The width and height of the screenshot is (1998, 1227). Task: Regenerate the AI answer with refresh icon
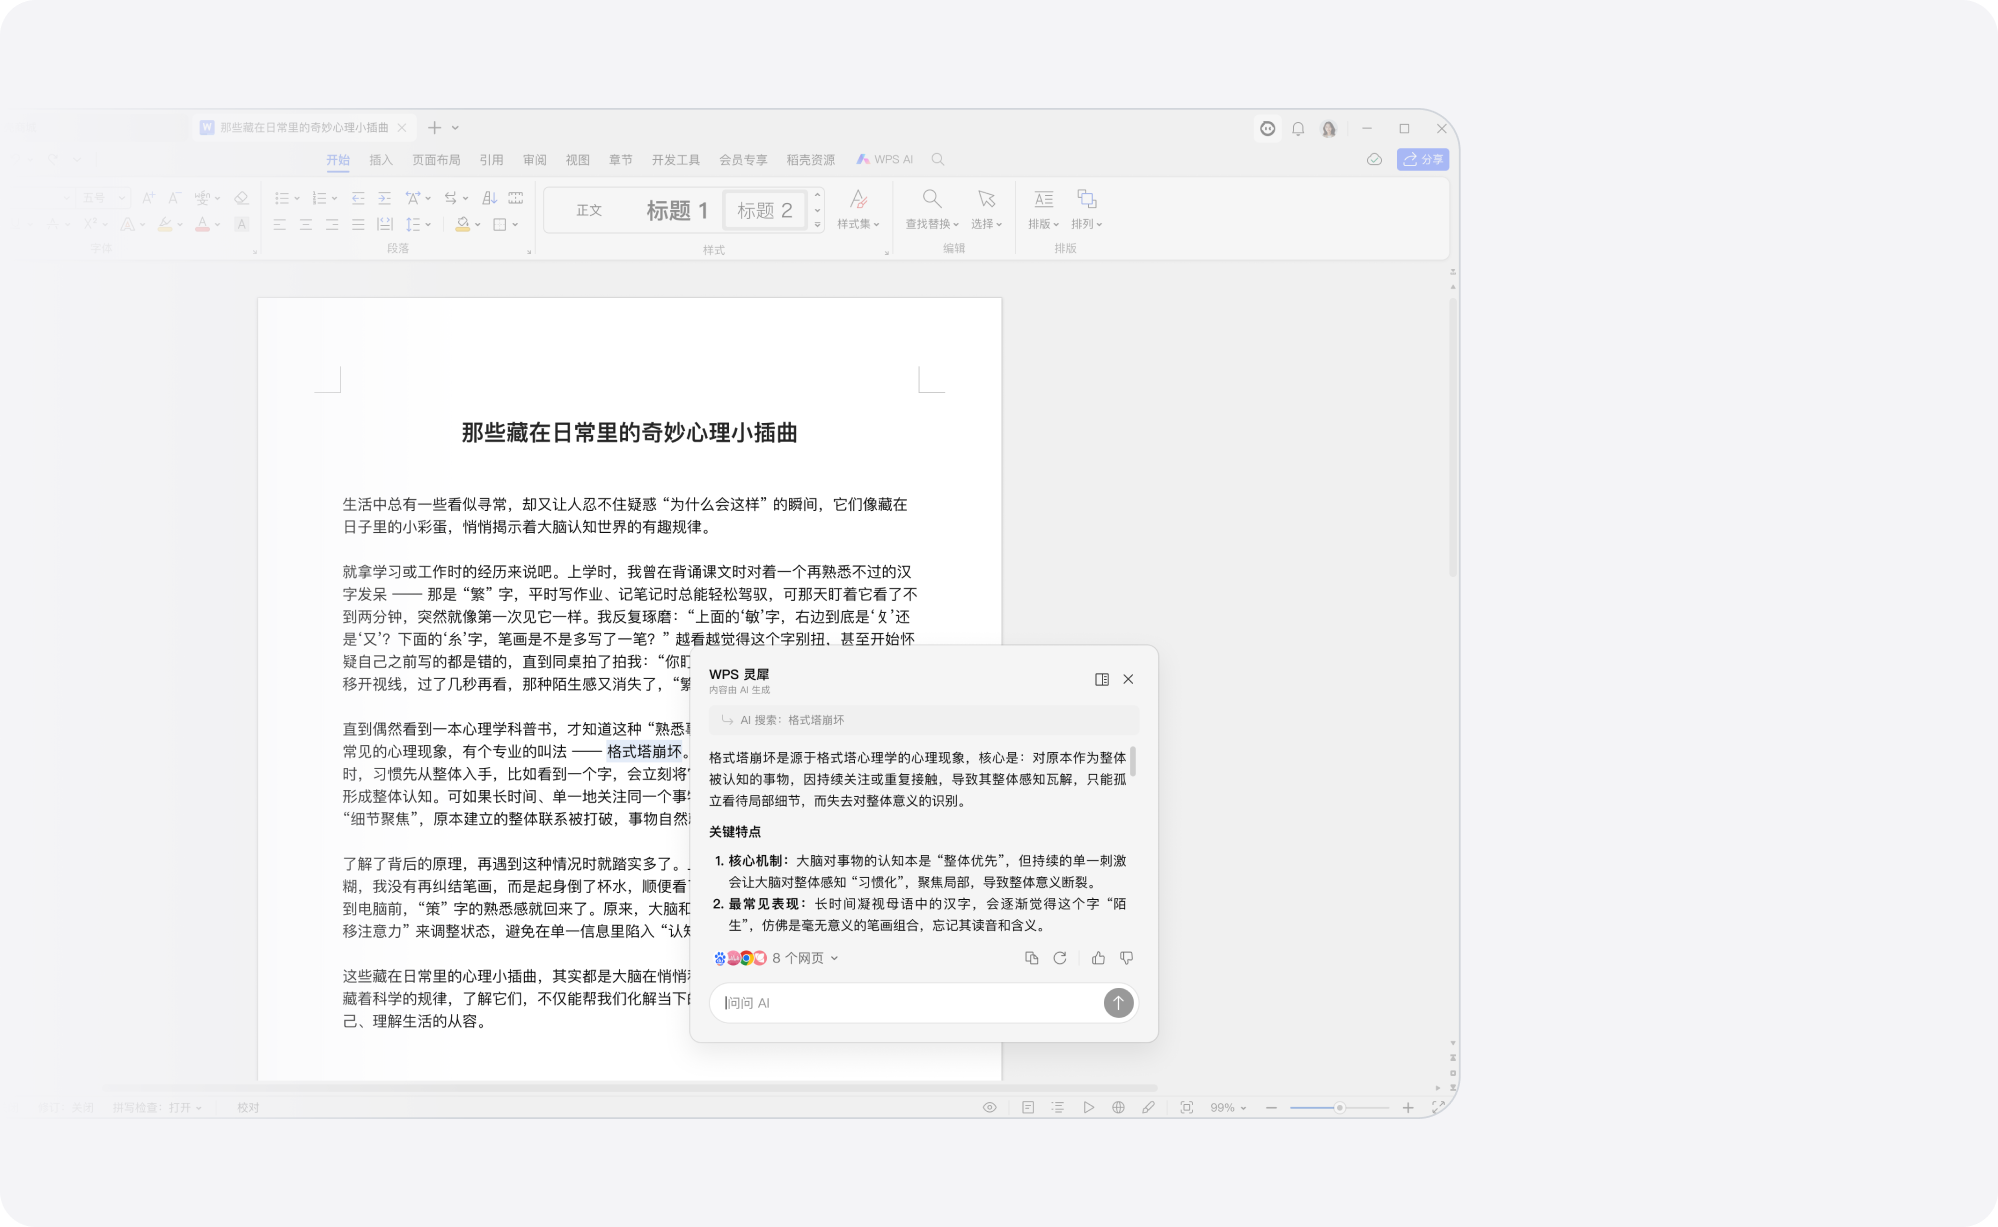click(x=1060, y=958)
